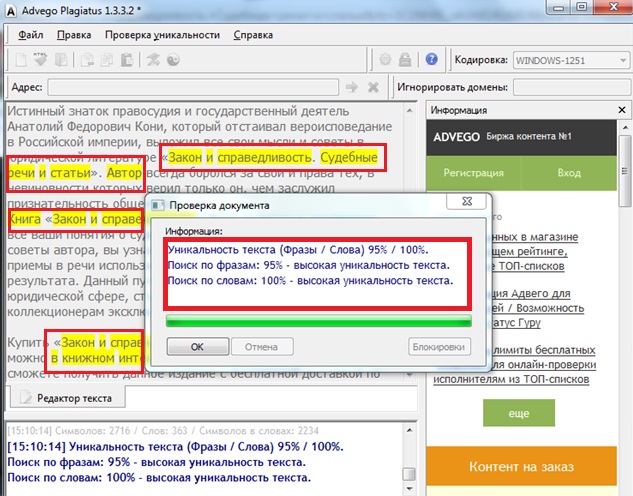The image size is (633, 496).
Task: Open the Файл menu
Action: (31, 35)
